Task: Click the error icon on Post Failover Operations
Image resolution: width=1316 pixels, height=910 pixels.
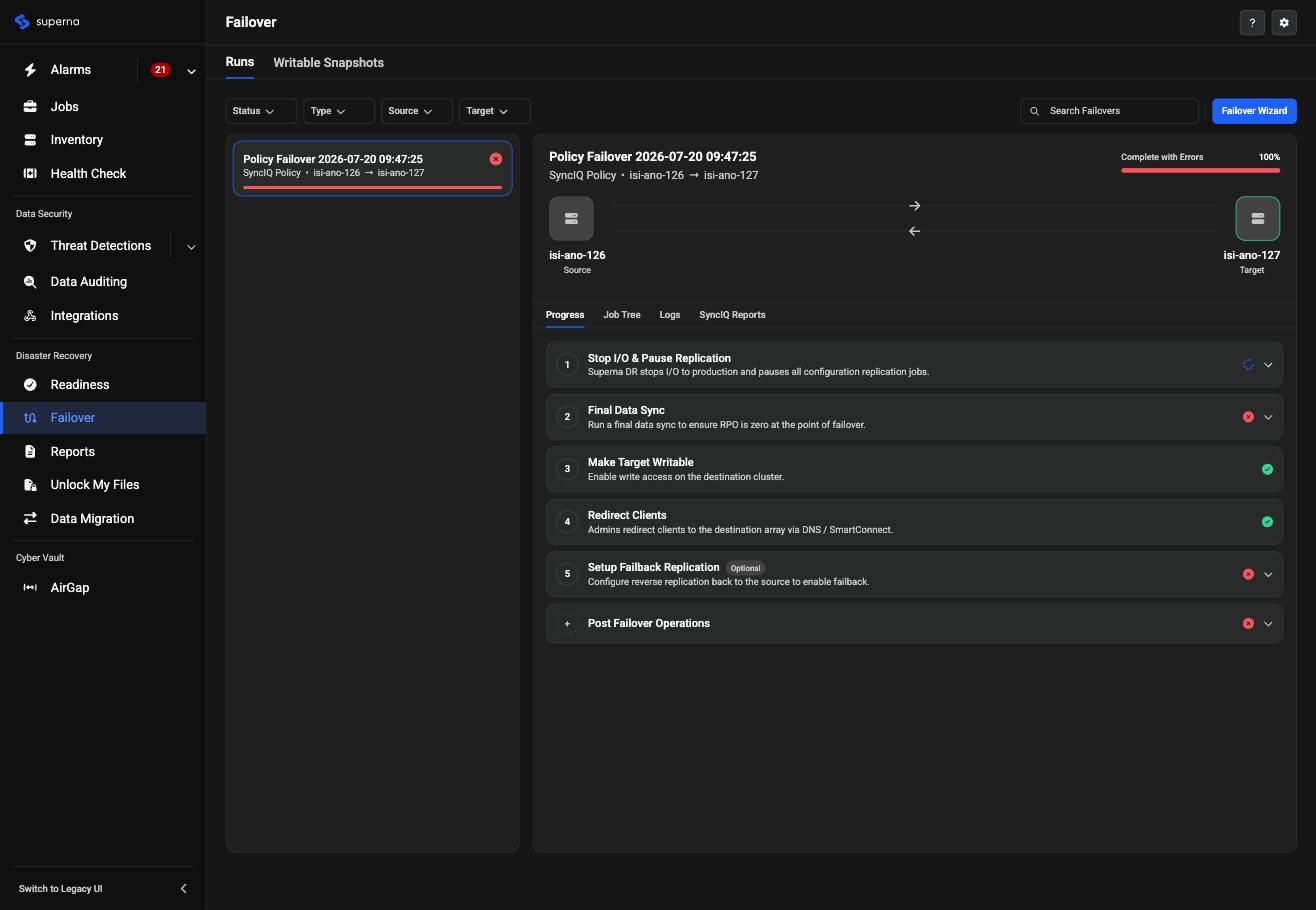Action: pyautogui.click(x=1248, y=624)
